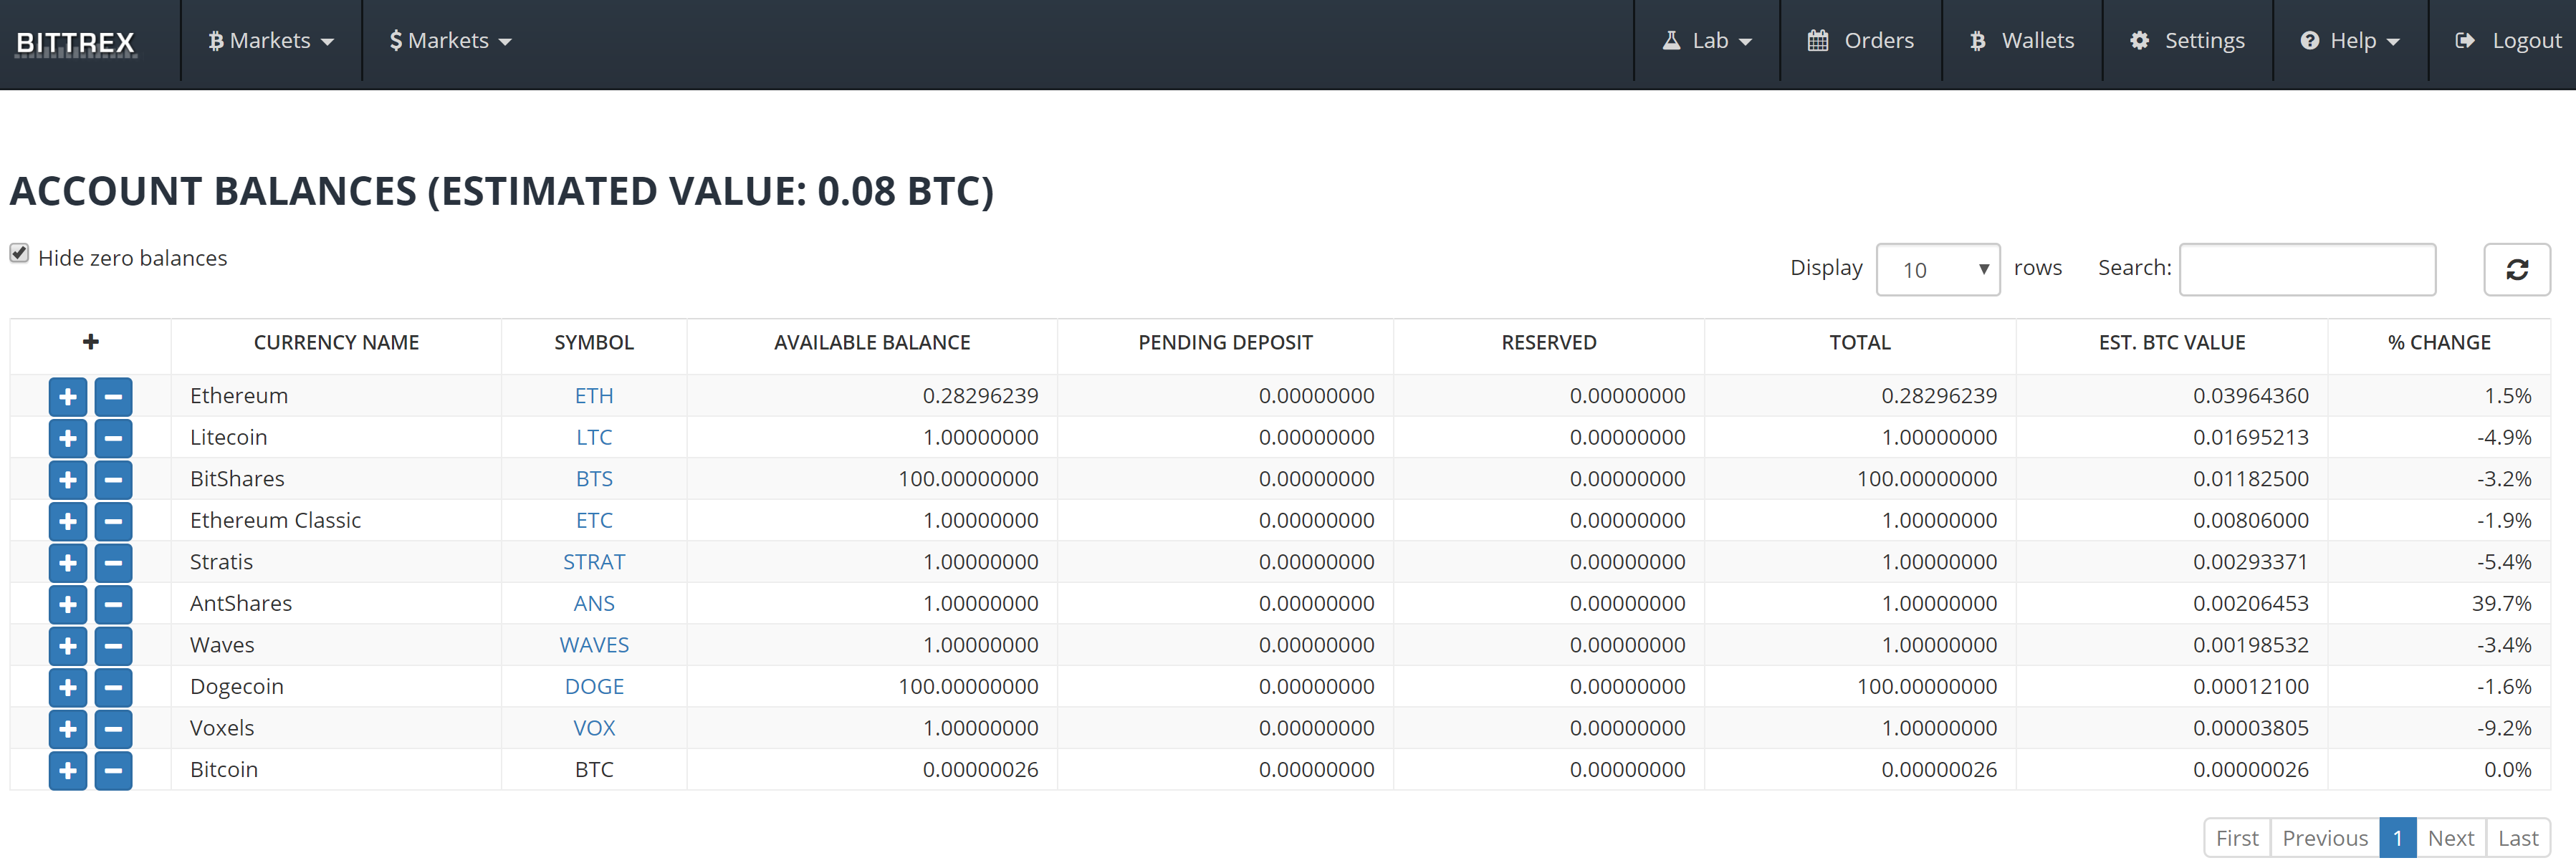Open the Orders page
2576x868 pixels.
[1860, 41]
